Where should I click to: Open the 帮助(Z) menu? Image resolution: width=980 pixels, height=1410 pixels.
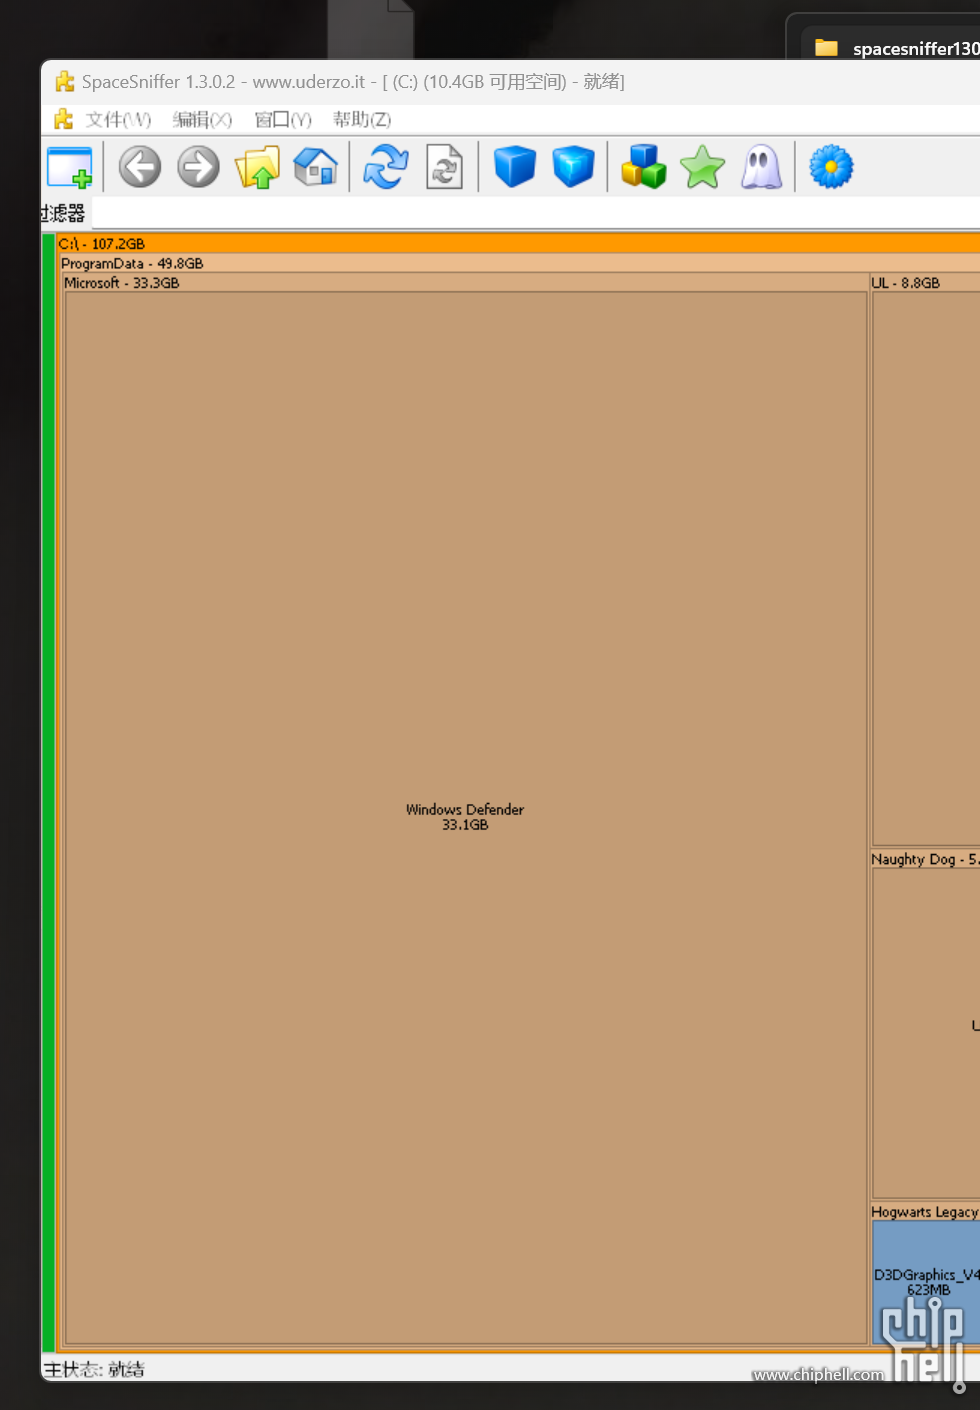point(362,120)
